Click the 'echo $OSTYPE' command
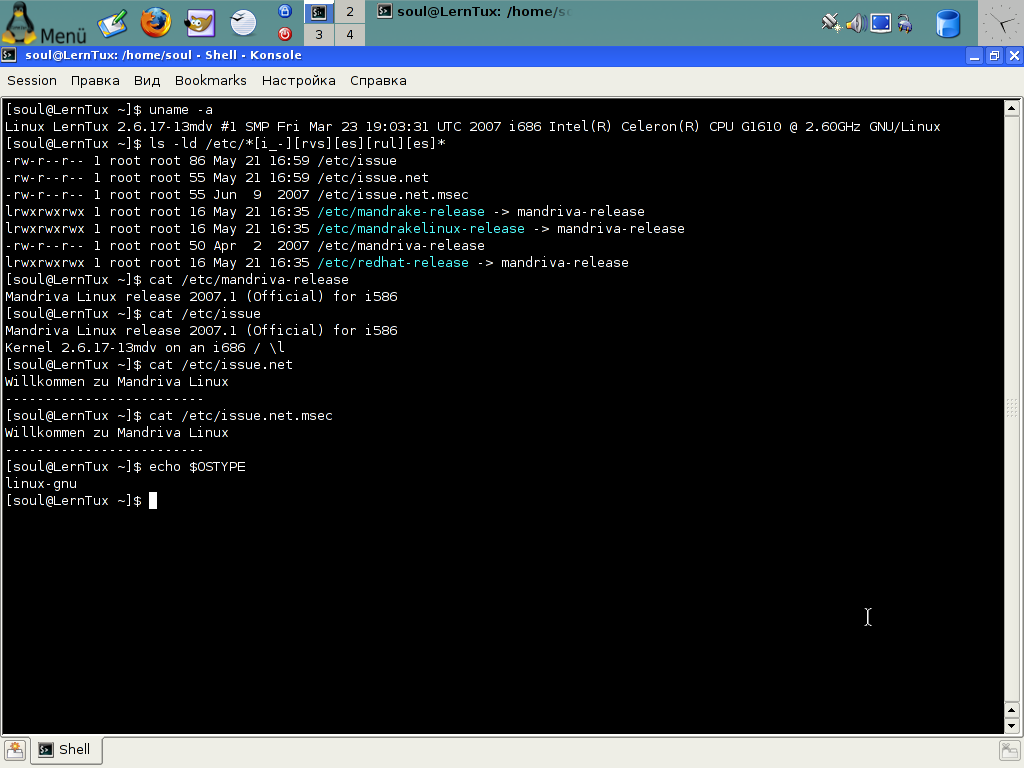Image resolution: width=1024 pixels, height=768 pixels. click(x=197, y=466)
